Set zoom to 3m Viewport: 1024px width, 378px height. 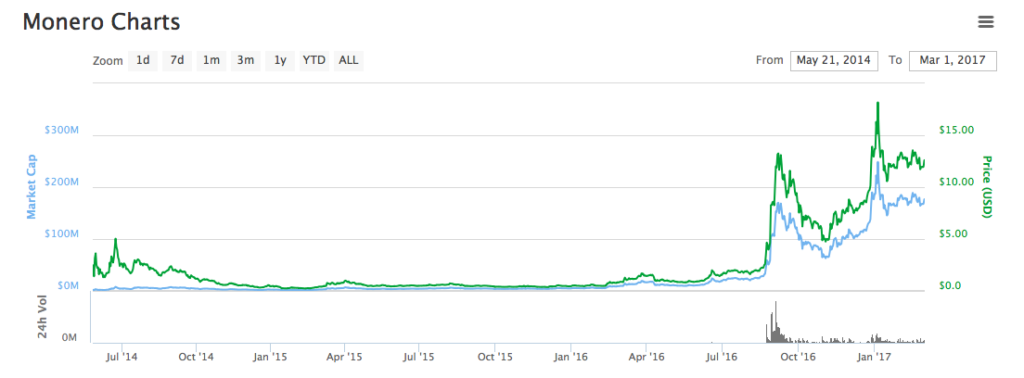tap(246, 61)
